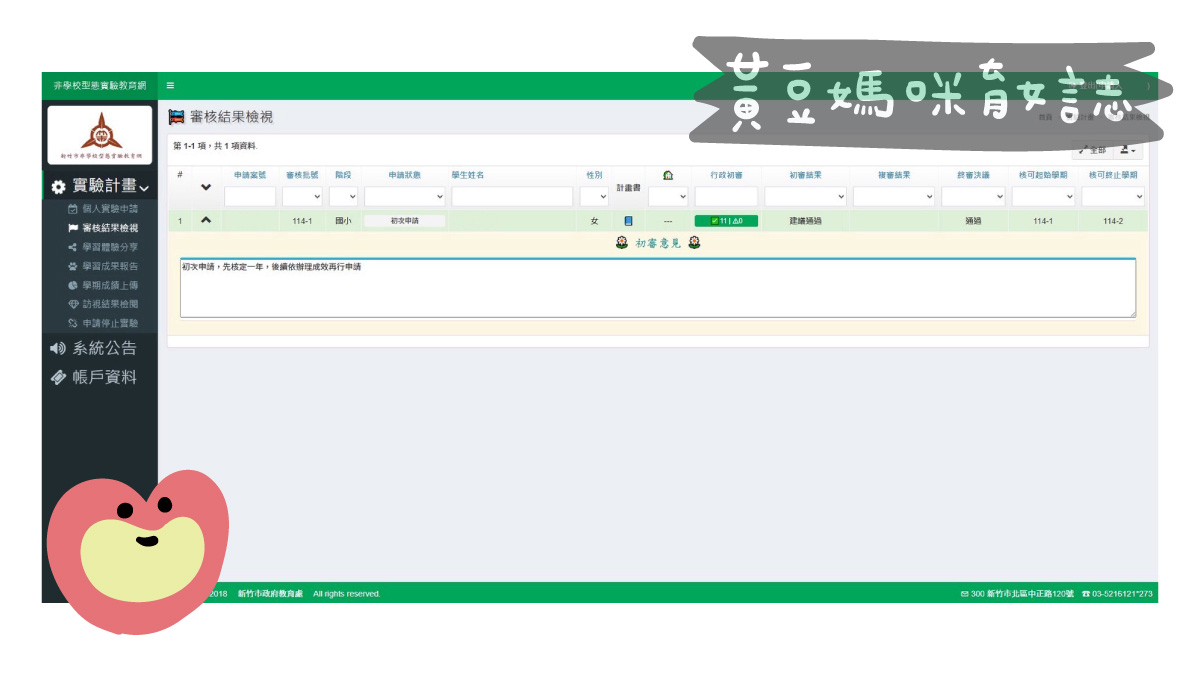
Task: Sort by the 學生姓名 column header
Action: click(468, 175)
